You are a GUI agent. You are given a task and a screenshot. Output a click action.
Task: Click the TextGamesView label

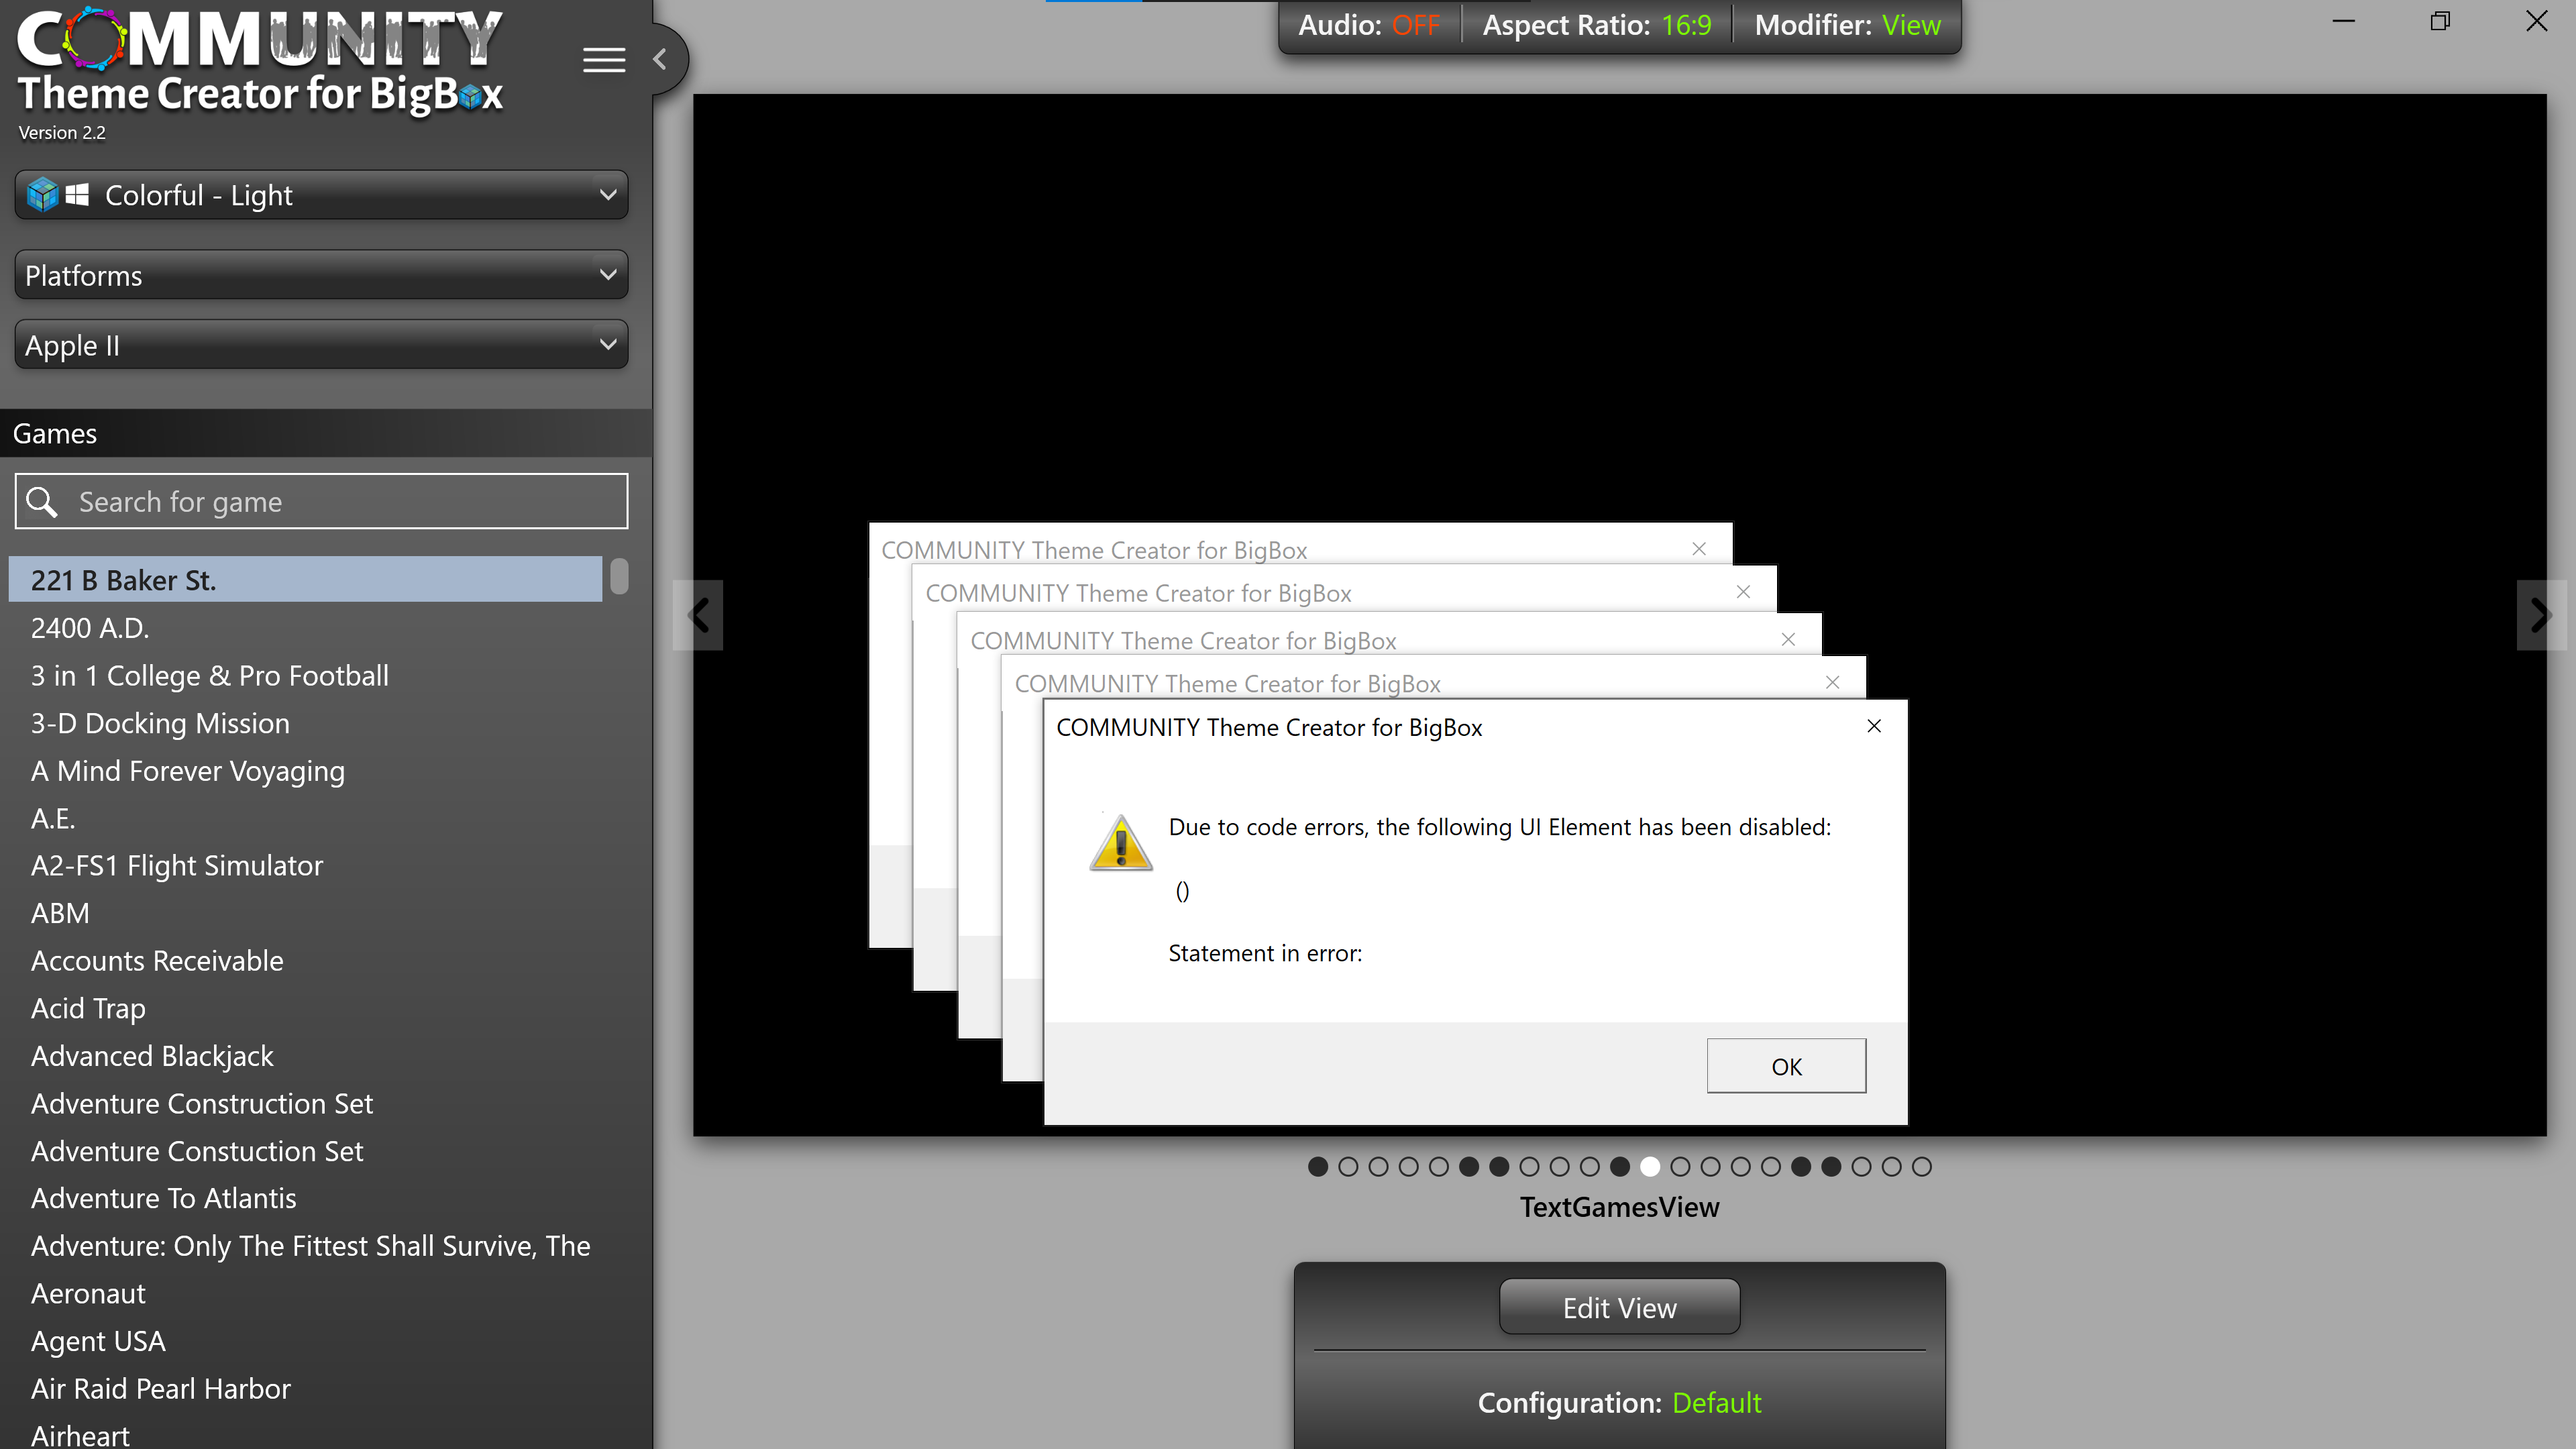1619,1207
